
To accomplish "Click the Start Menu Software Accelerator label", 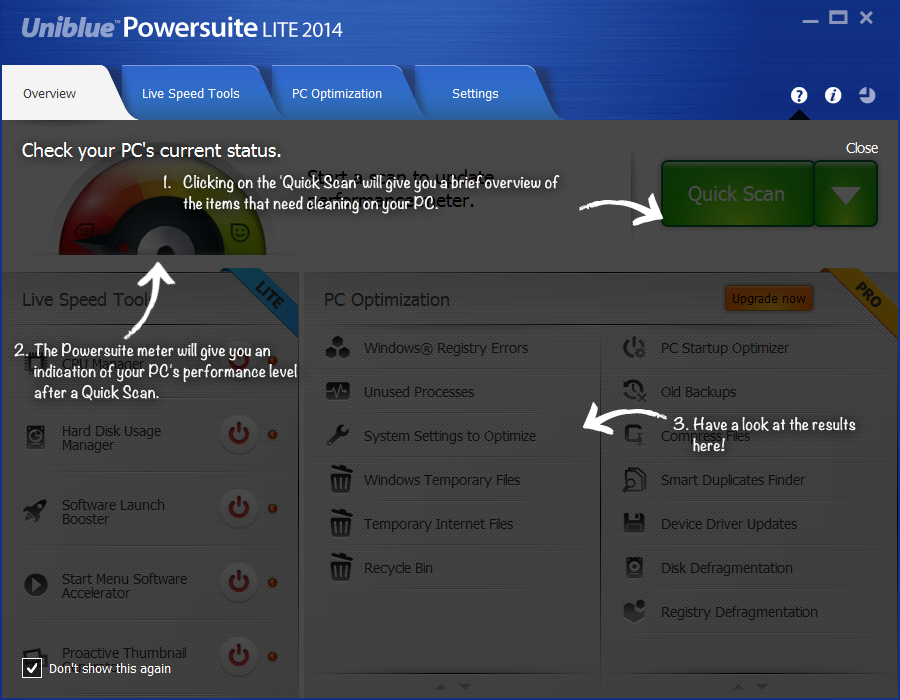I will [x=124, y=586].
